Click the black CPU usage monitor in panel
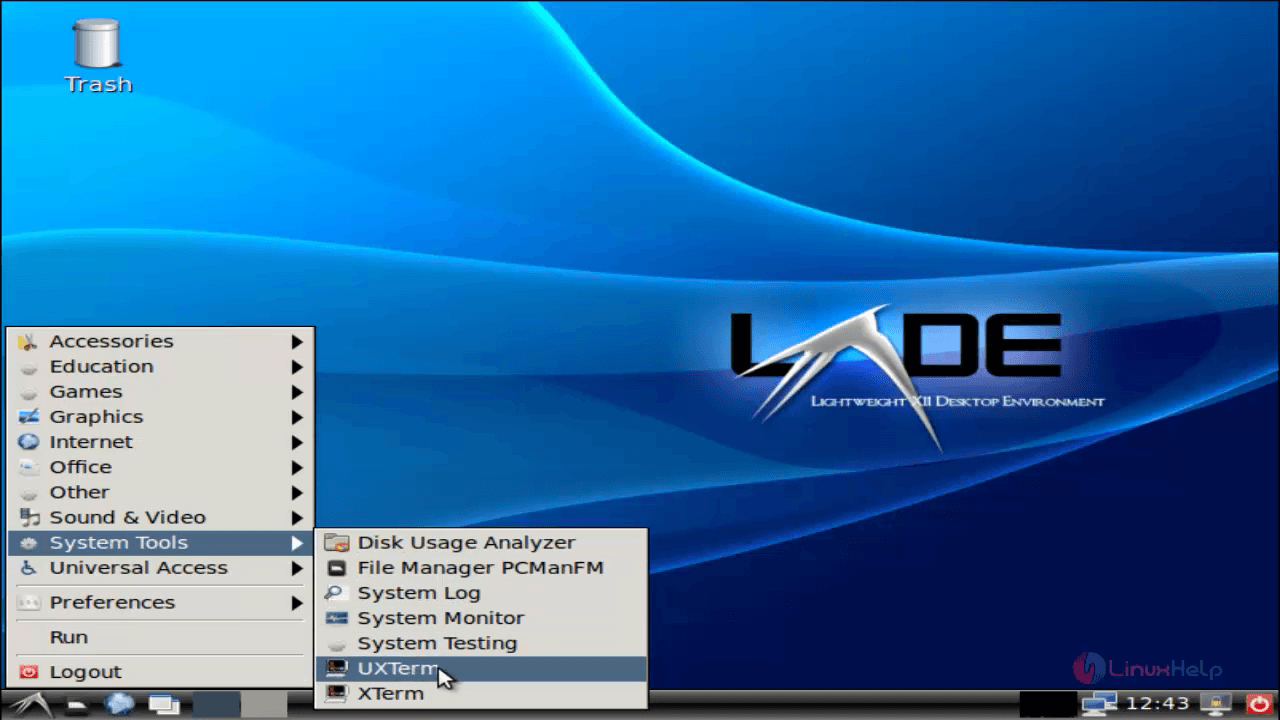The height and width of the screenshot is (720, 1280). pos(1048,704)
